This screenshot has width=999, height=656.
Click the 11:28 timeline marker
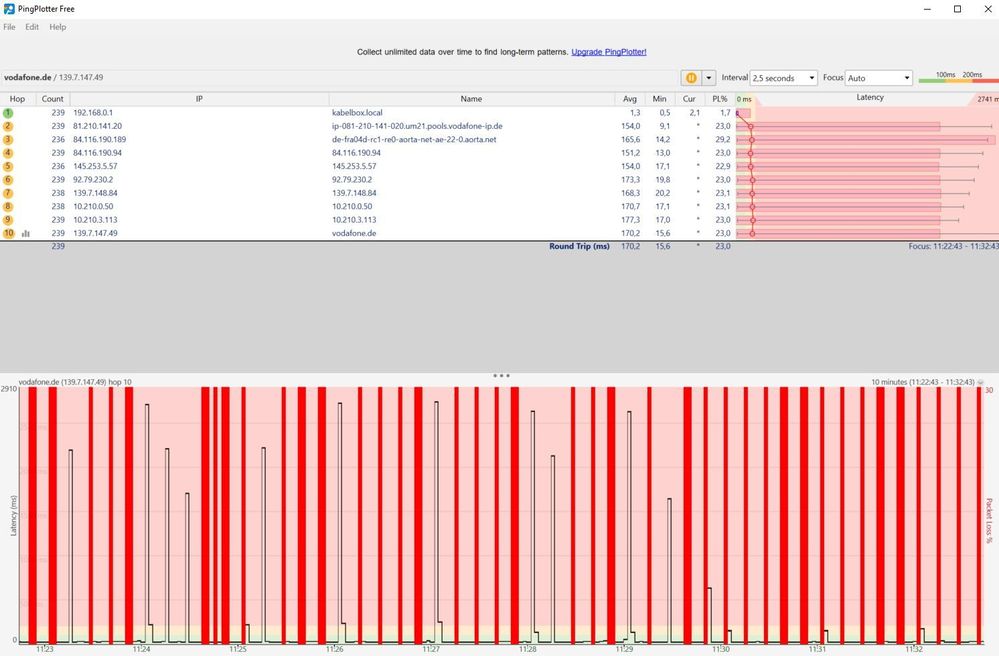pos(528,649)
